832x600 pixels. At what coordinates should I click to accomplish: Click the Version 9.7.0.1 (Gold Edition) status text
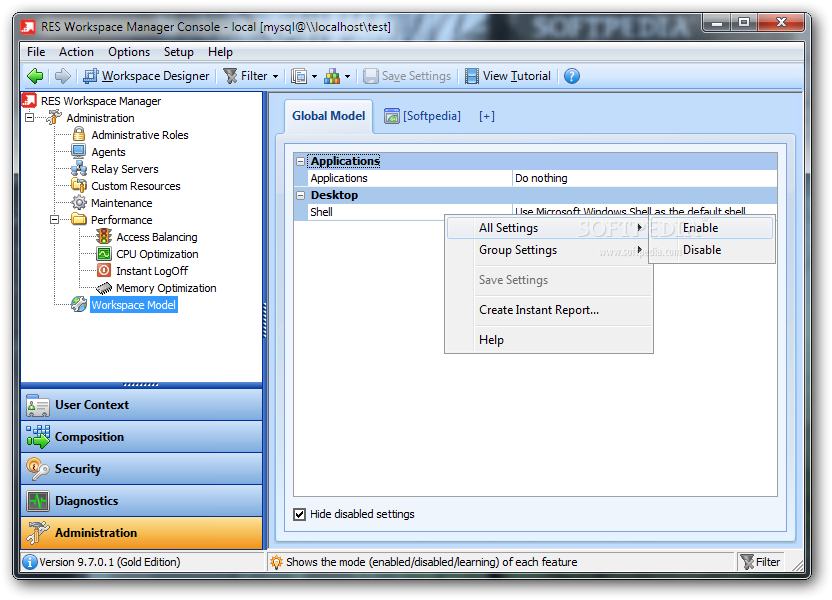109,562
